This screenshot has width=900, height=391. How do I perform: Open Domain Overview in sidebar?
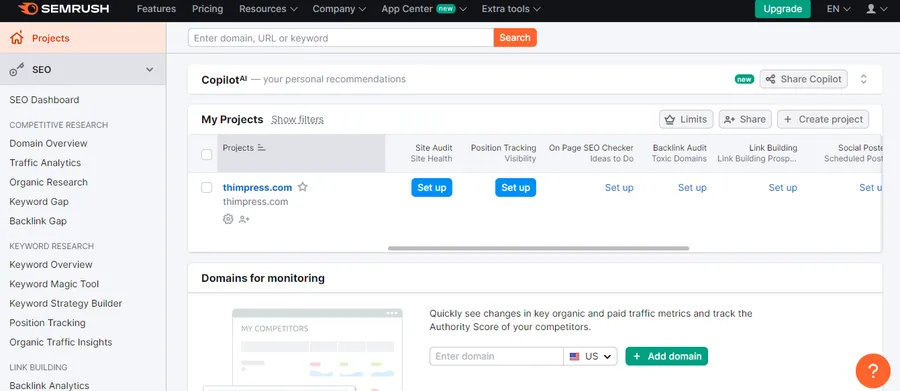click(48, 144)
